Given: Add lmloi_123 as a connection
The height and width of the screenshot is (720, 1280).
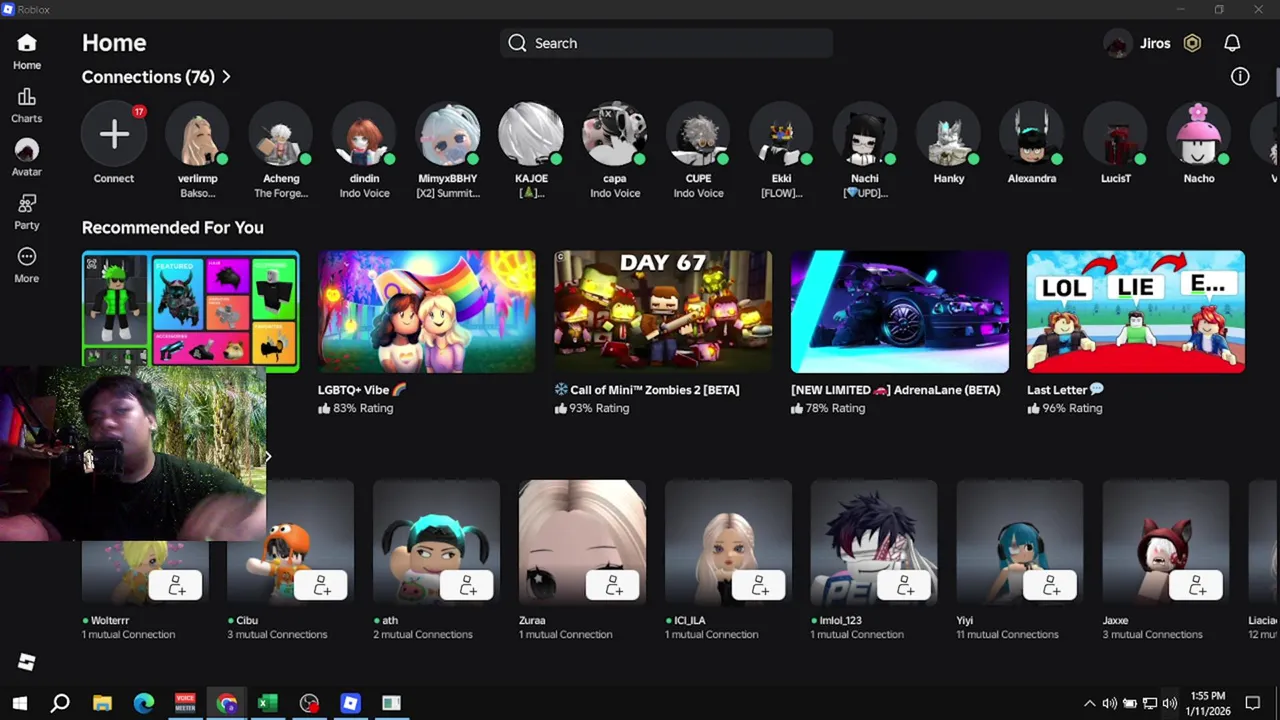Looking at the screenshot, I should click(906, 585).
